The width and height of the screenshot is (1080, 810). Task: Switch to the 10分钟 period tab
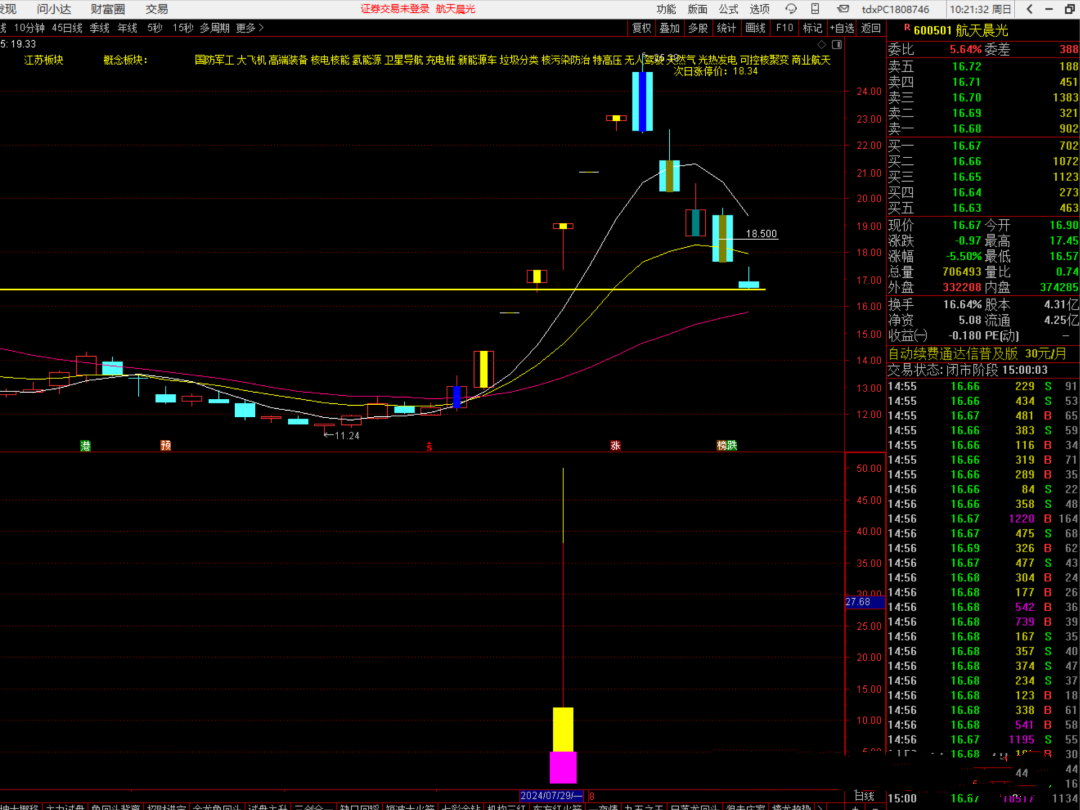[x=30, y=28]
